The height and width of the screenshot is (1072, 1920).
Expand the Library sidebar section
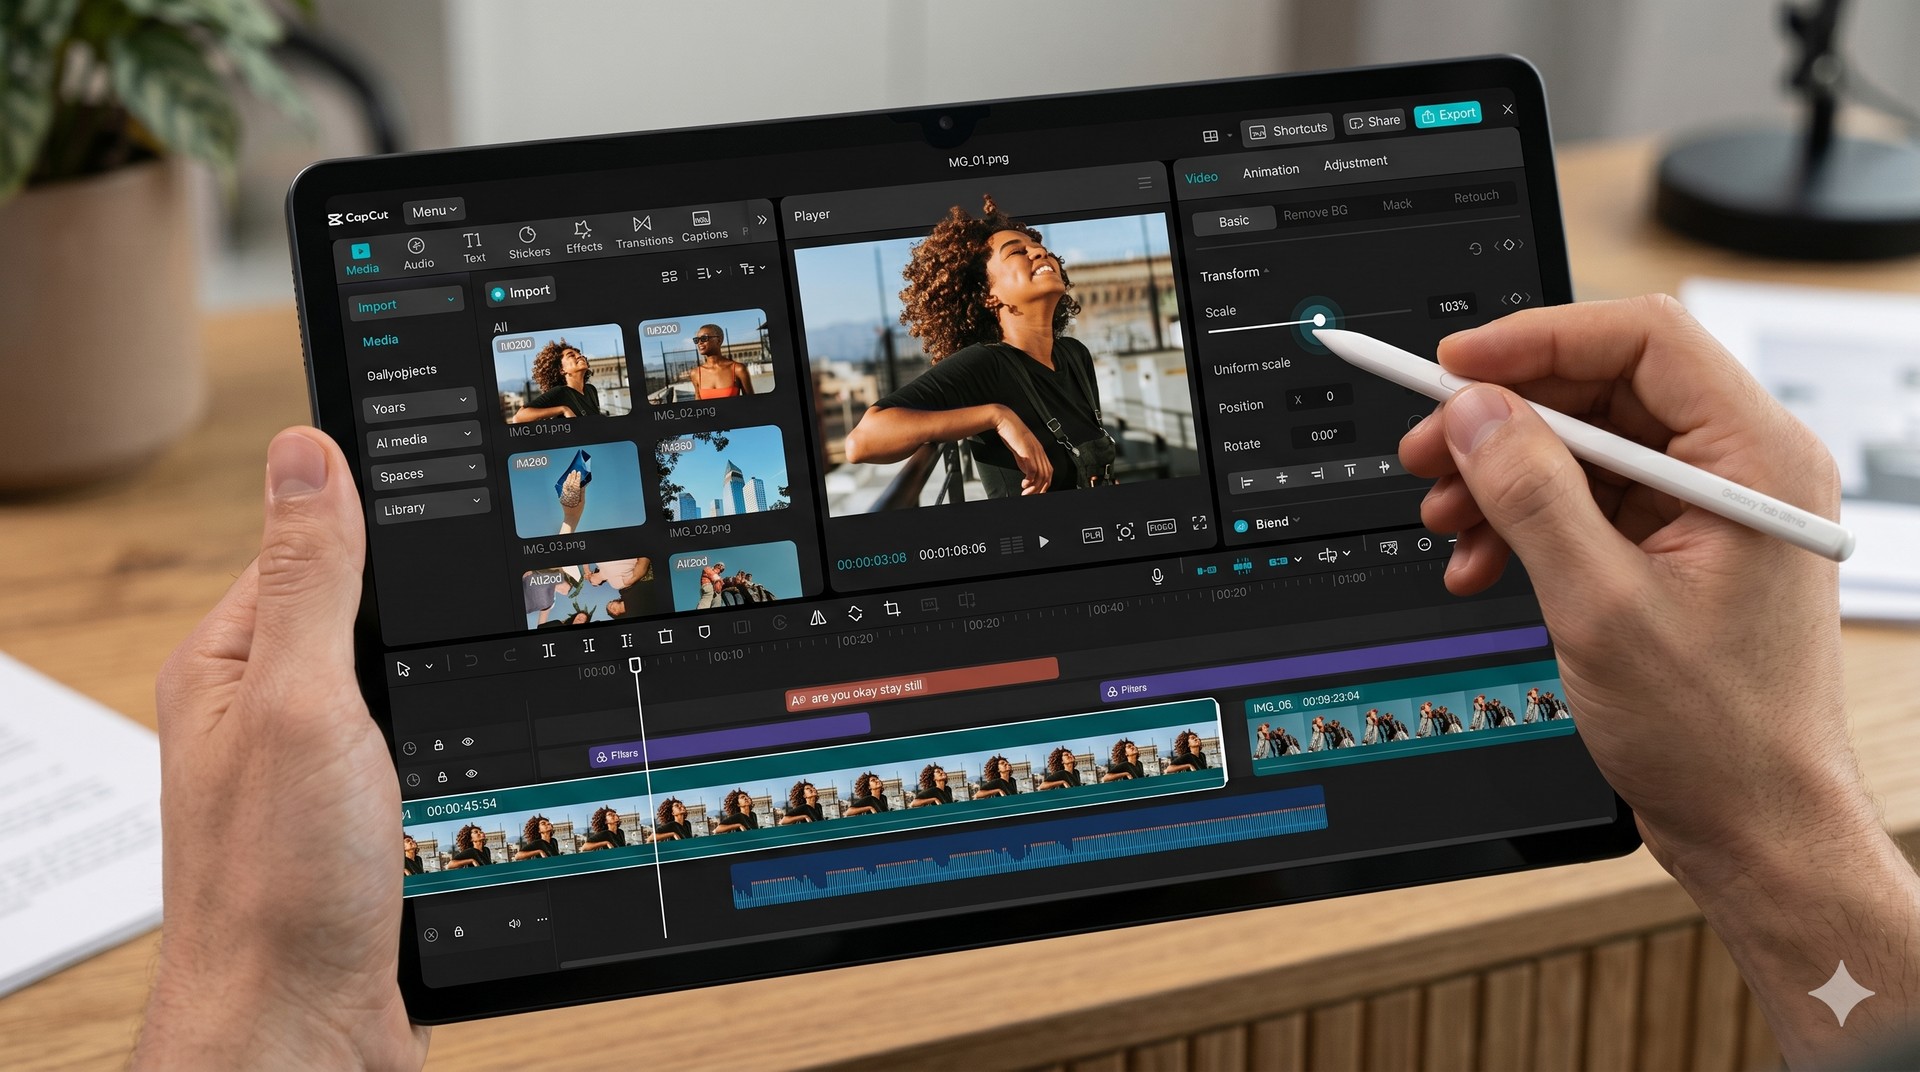pyautogui.click(x=432, y=506)
